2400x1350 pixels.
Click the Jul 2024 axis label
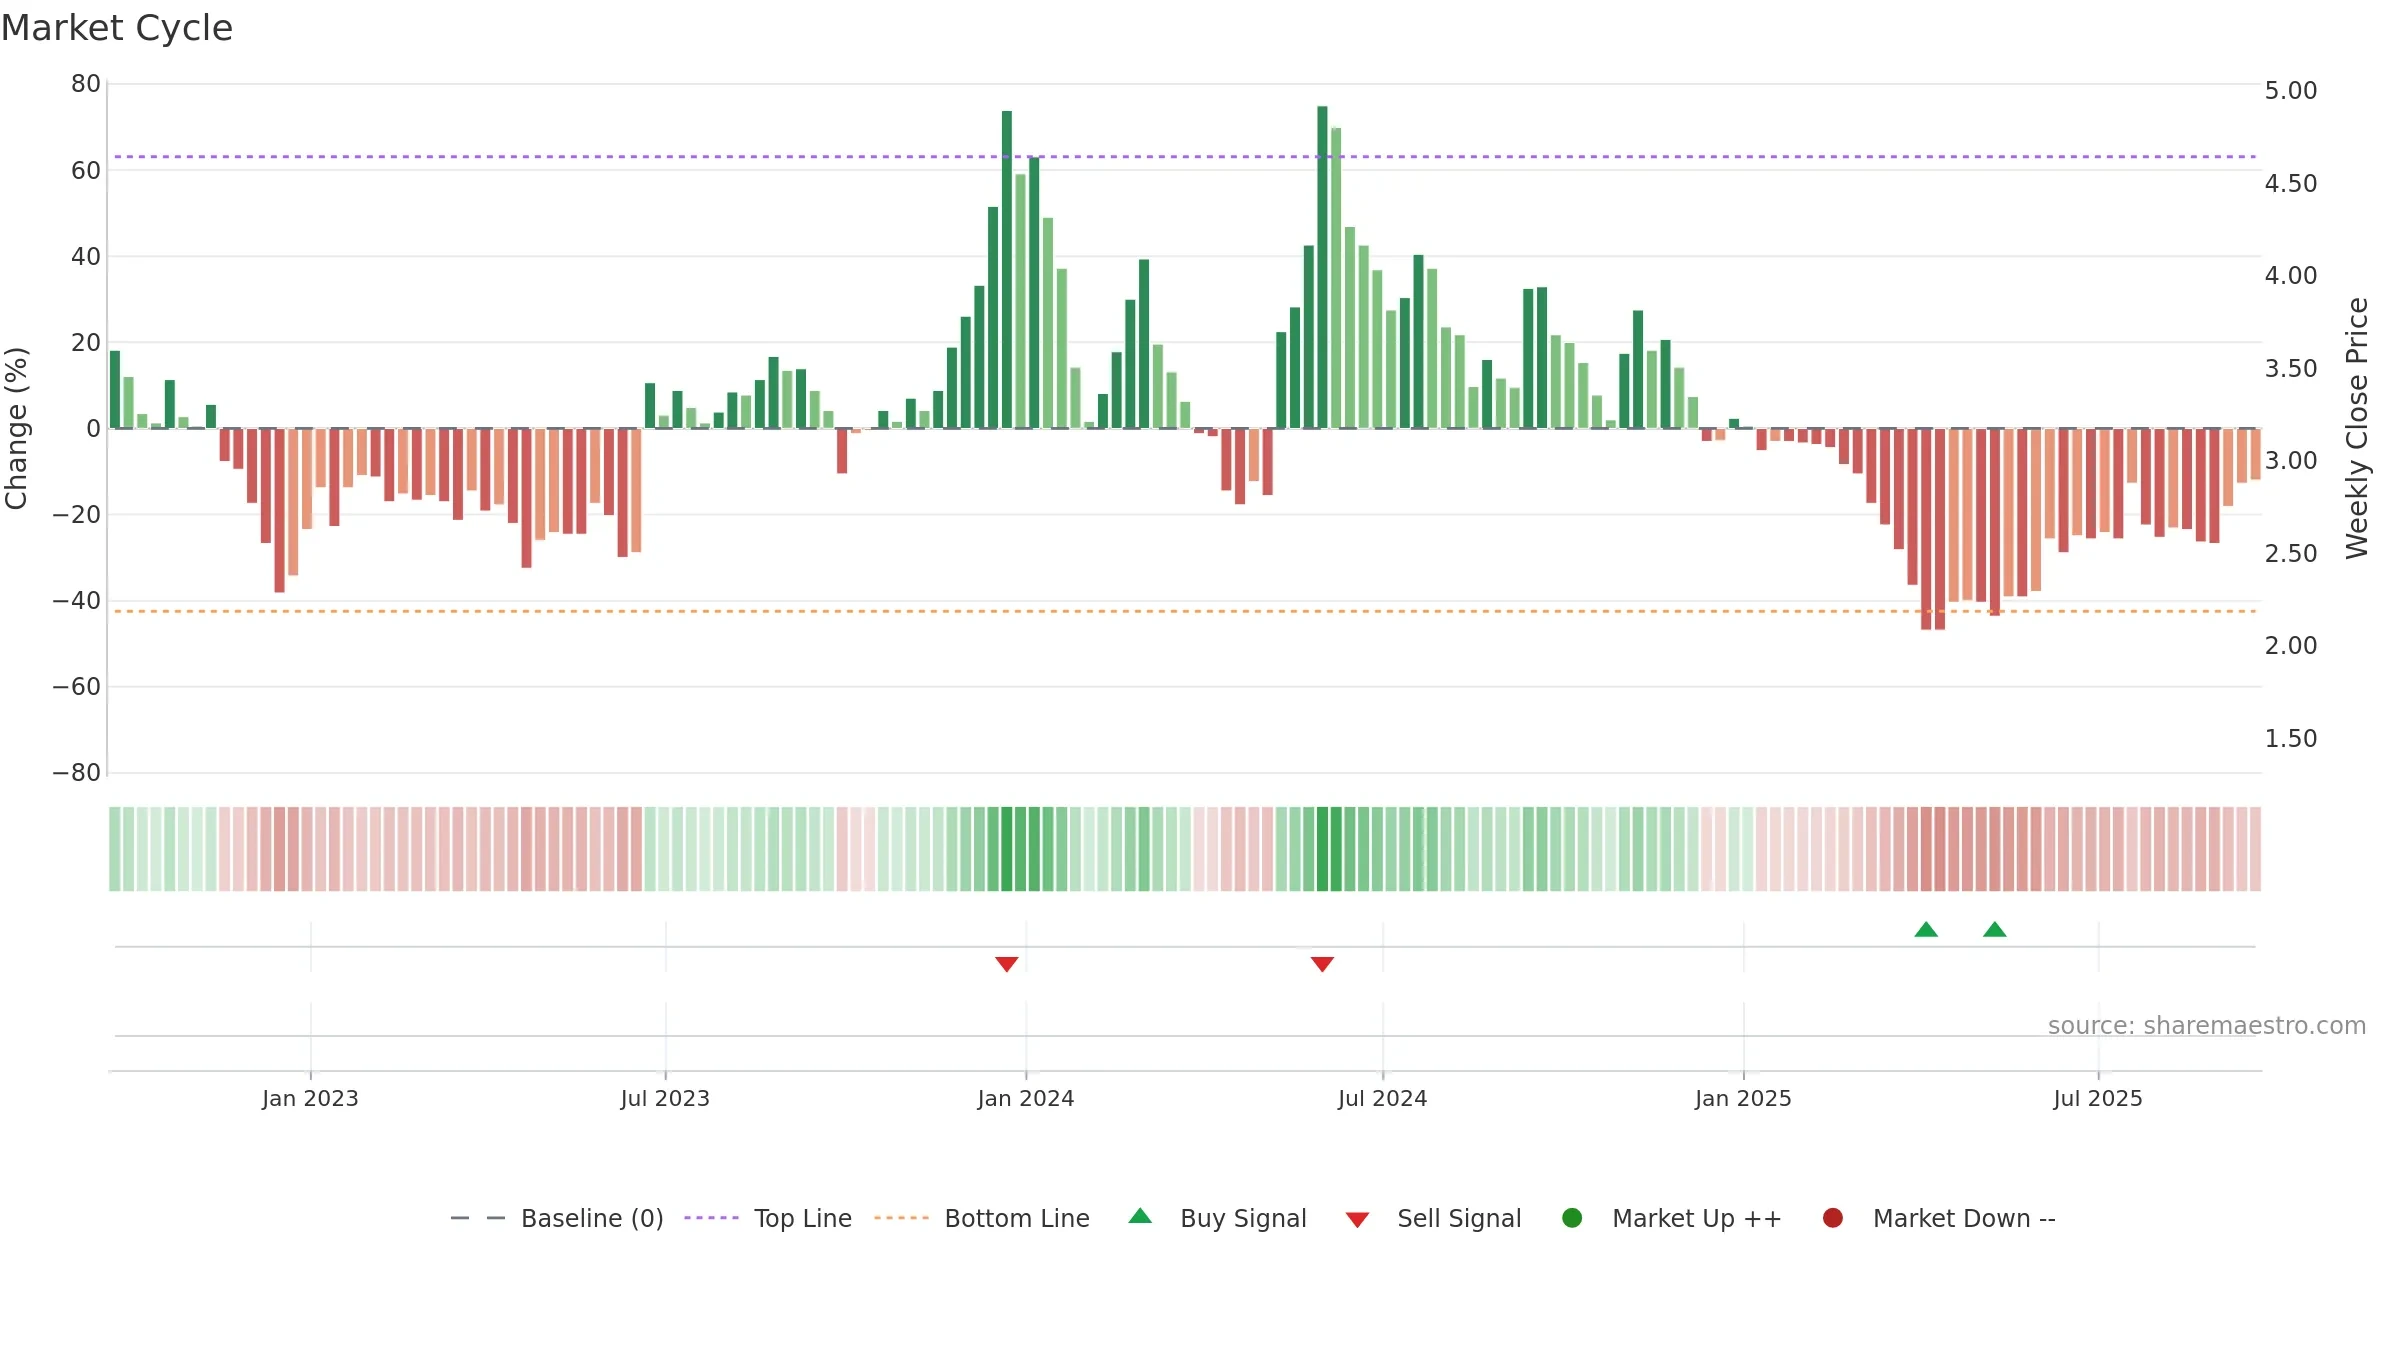1383,1098
